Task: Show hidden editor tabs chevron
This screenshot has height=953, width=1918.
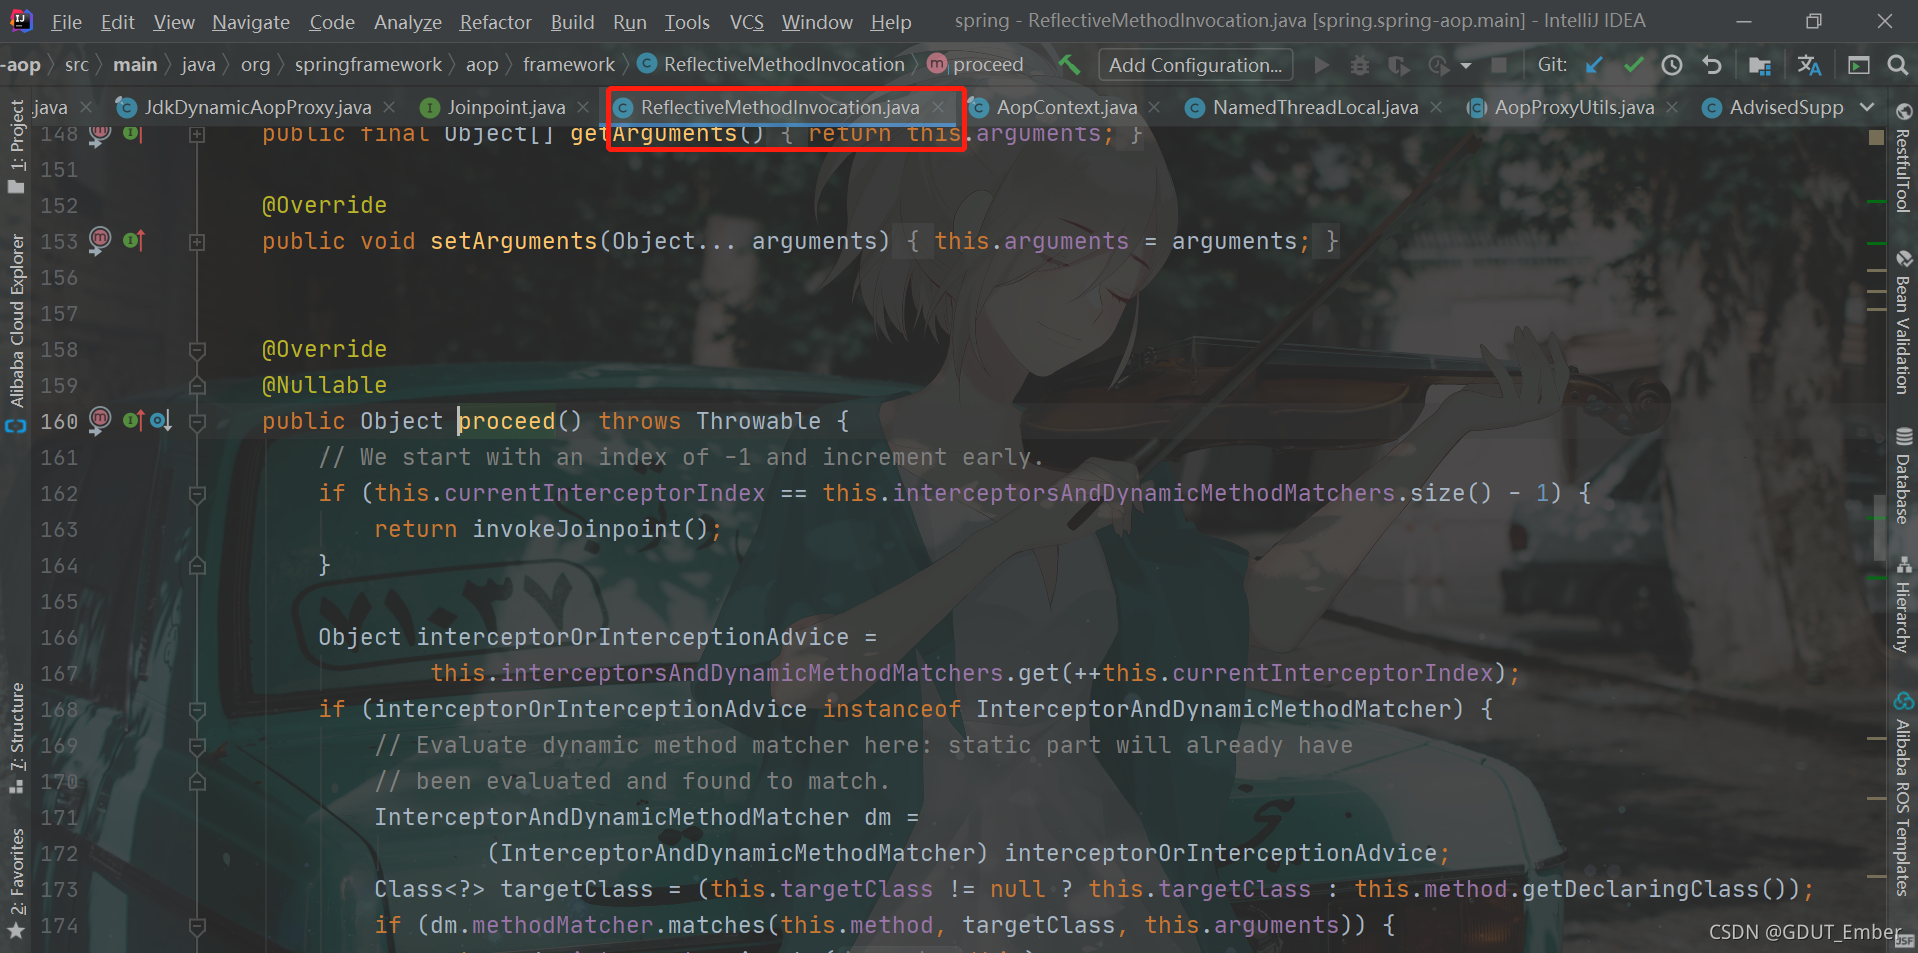Action: coord(1867,107)
